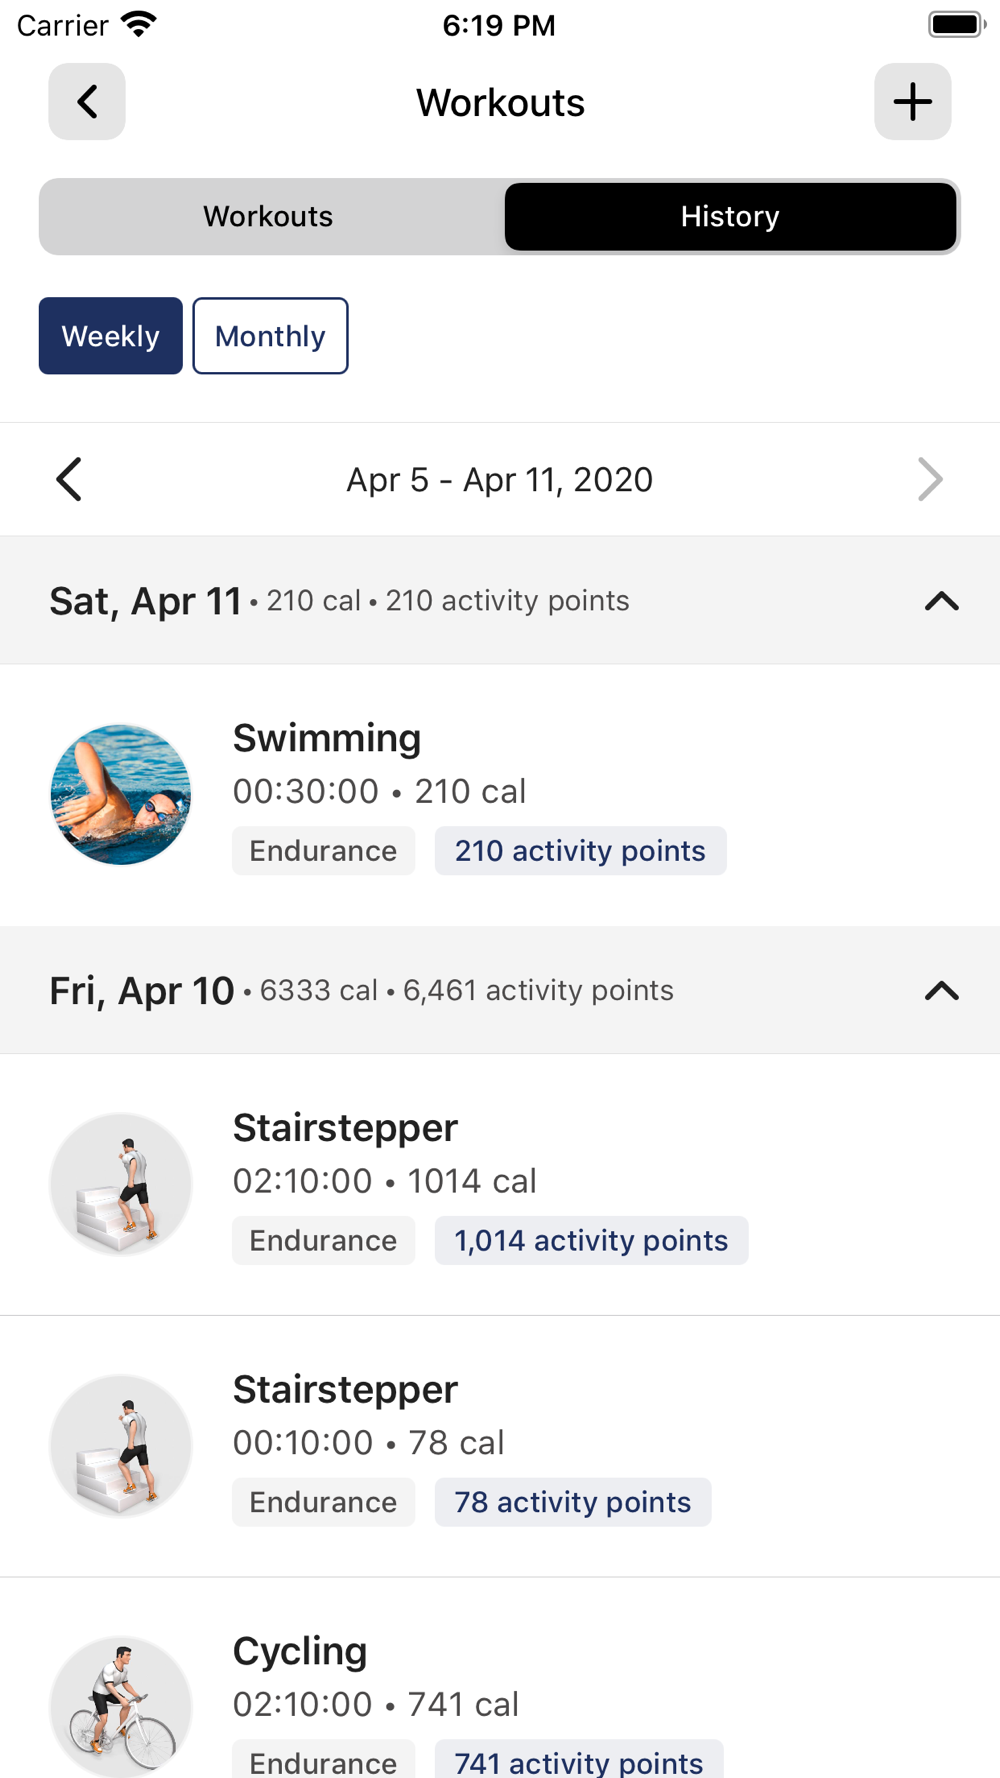Add a new workout with plus icon

click(x=912, y=102)
